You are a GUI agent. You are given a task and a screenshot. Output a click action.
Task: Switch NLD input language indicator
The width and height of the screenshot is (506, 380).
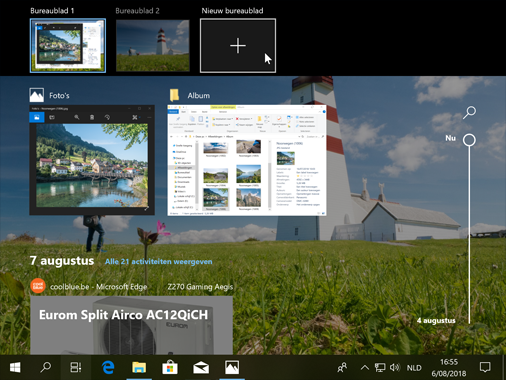tap(414, 368)
